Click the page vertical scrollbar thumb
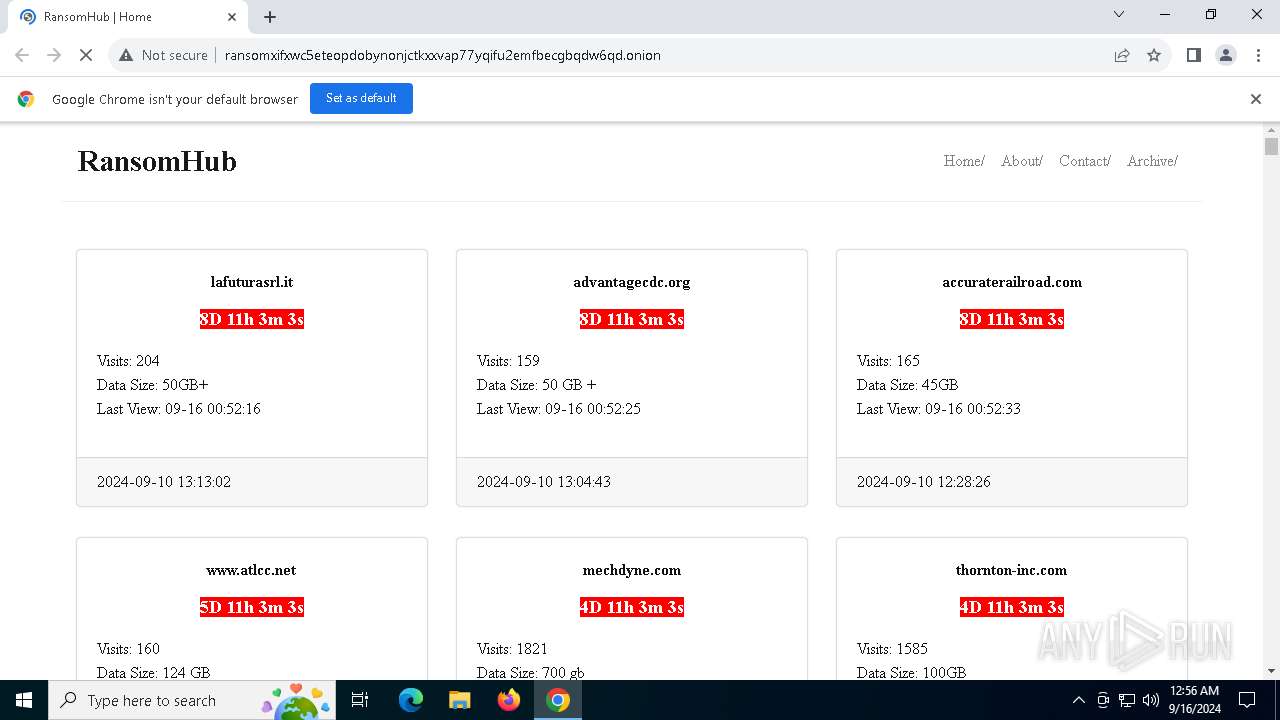 pyautogui.click(x=1271, y=147)
